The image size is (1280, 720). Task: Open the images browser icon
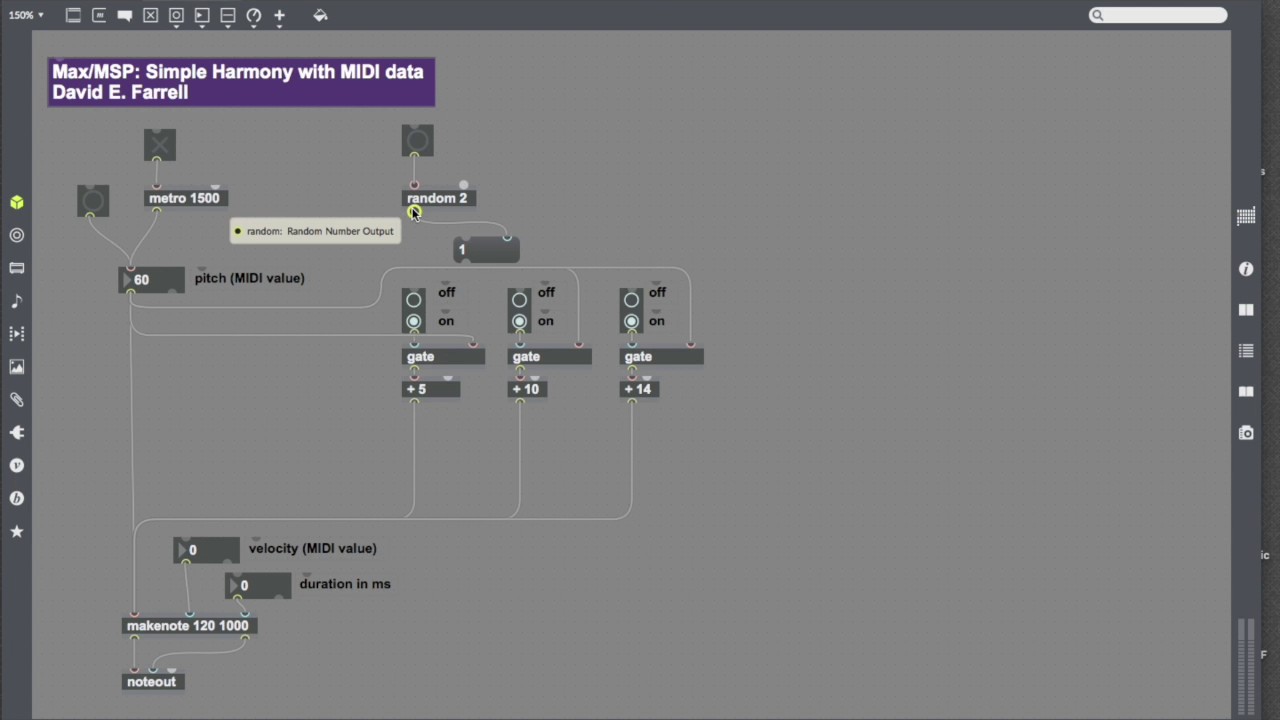17,367
